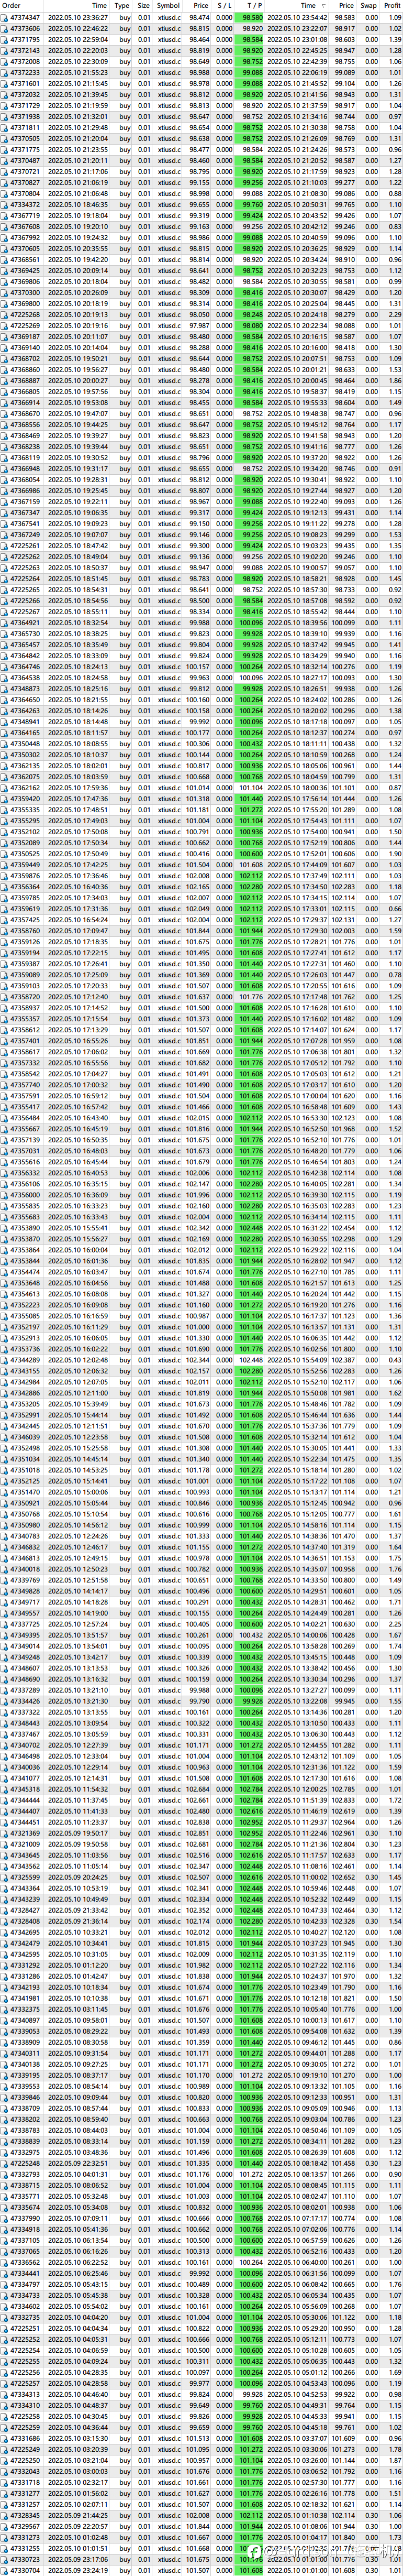403x2576 pixels.
Task: Click open price 98.647 in order 47371938 row
Action: (200, 116)
